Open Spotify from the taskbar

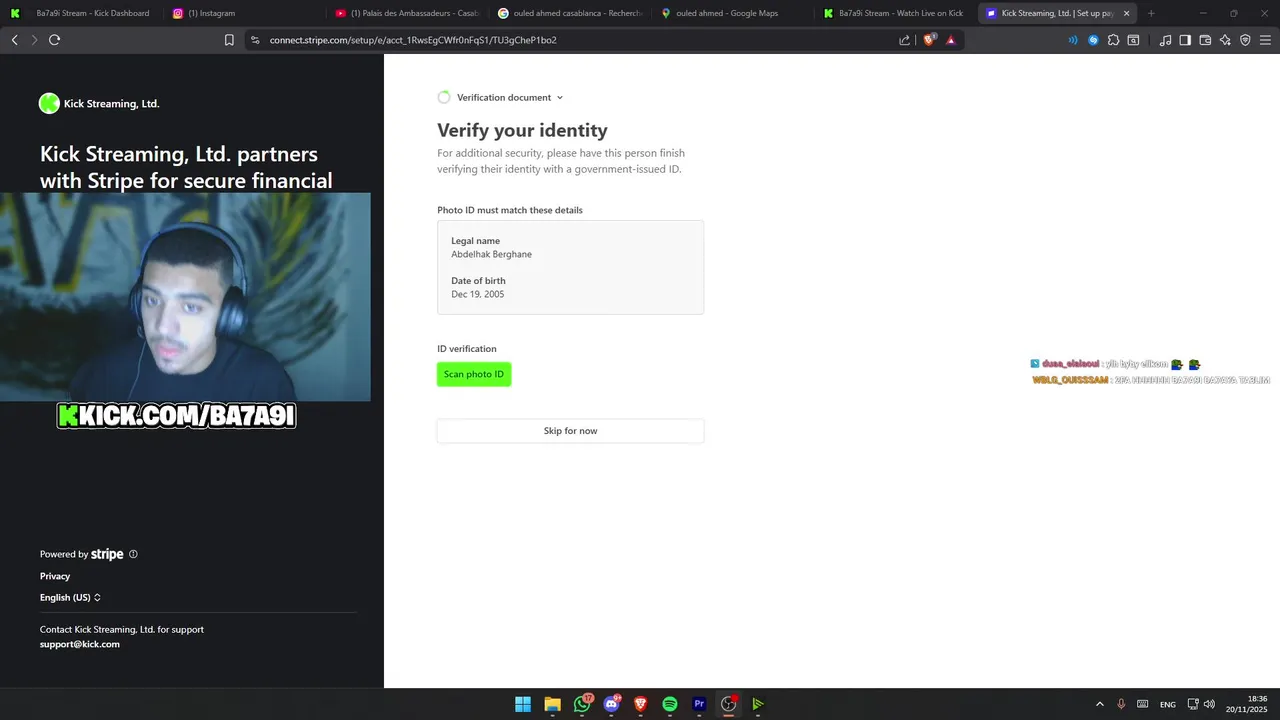tap(670, 704)
